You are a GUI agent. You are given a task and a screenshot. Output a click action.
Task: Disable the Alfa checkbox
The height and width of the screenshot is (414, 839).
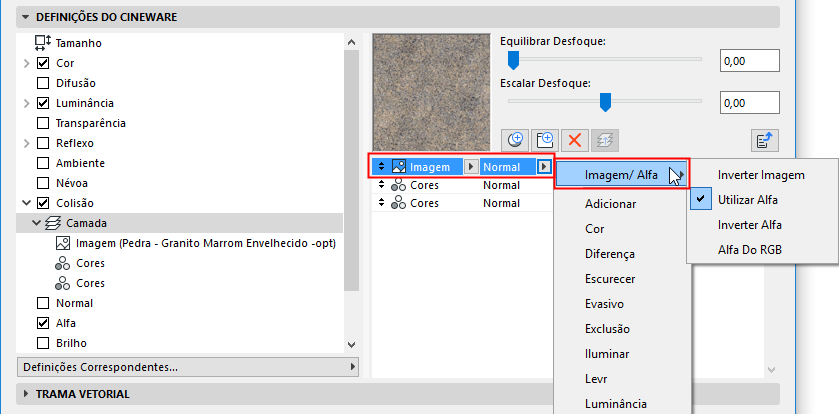(x=43, y=323)
